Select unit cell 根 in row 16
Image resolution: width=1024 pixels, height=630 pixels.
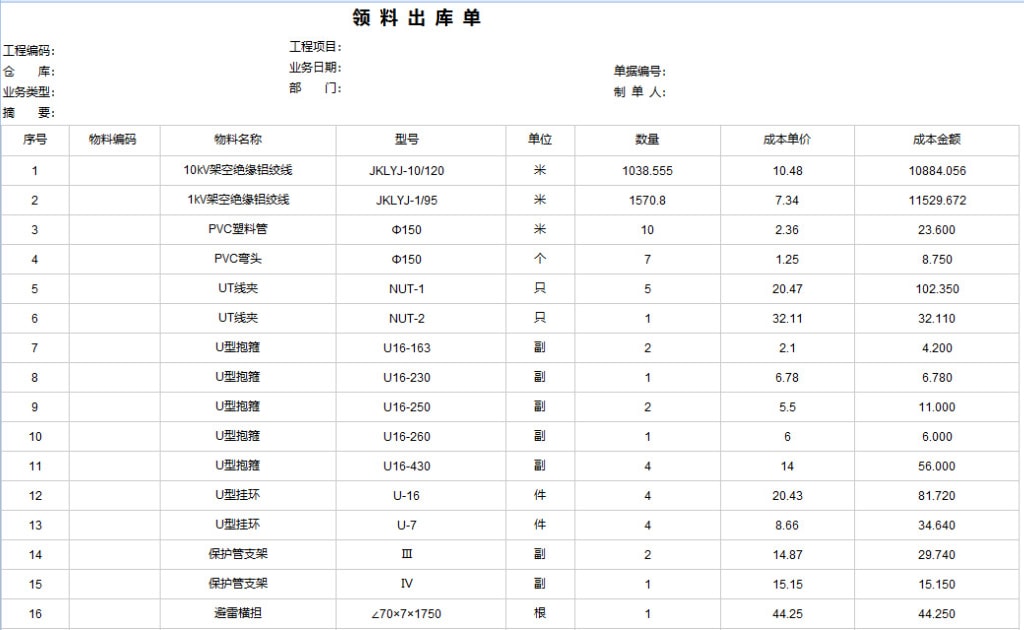(540, 614)
